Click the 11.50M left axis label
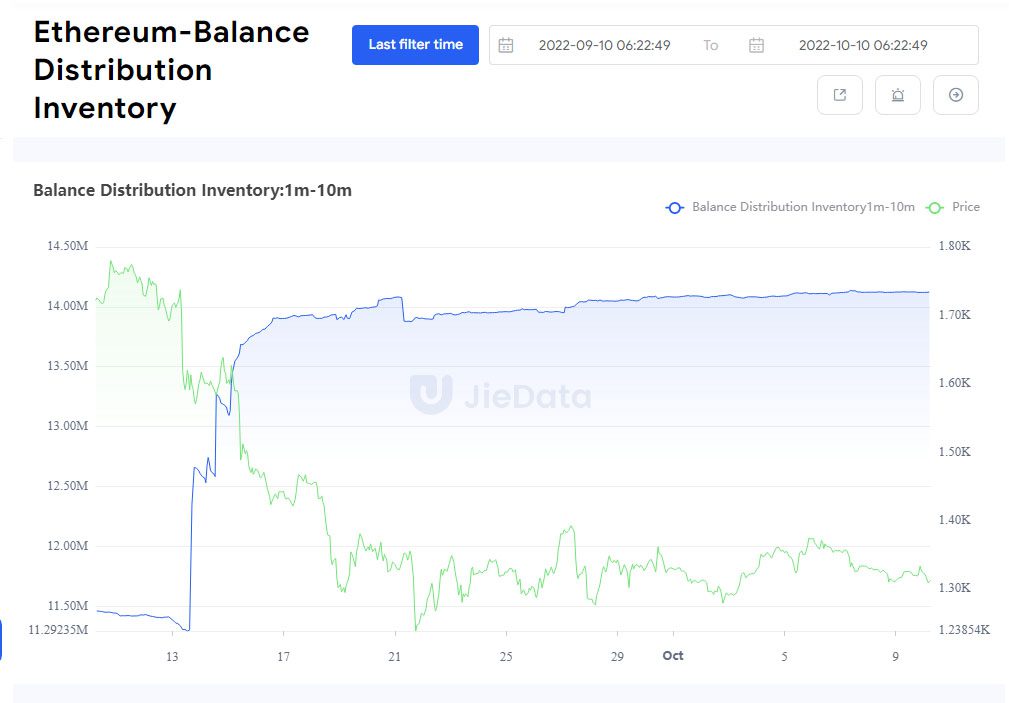Viewport: 1009px width, 703px height. click(x=68, y=606)
